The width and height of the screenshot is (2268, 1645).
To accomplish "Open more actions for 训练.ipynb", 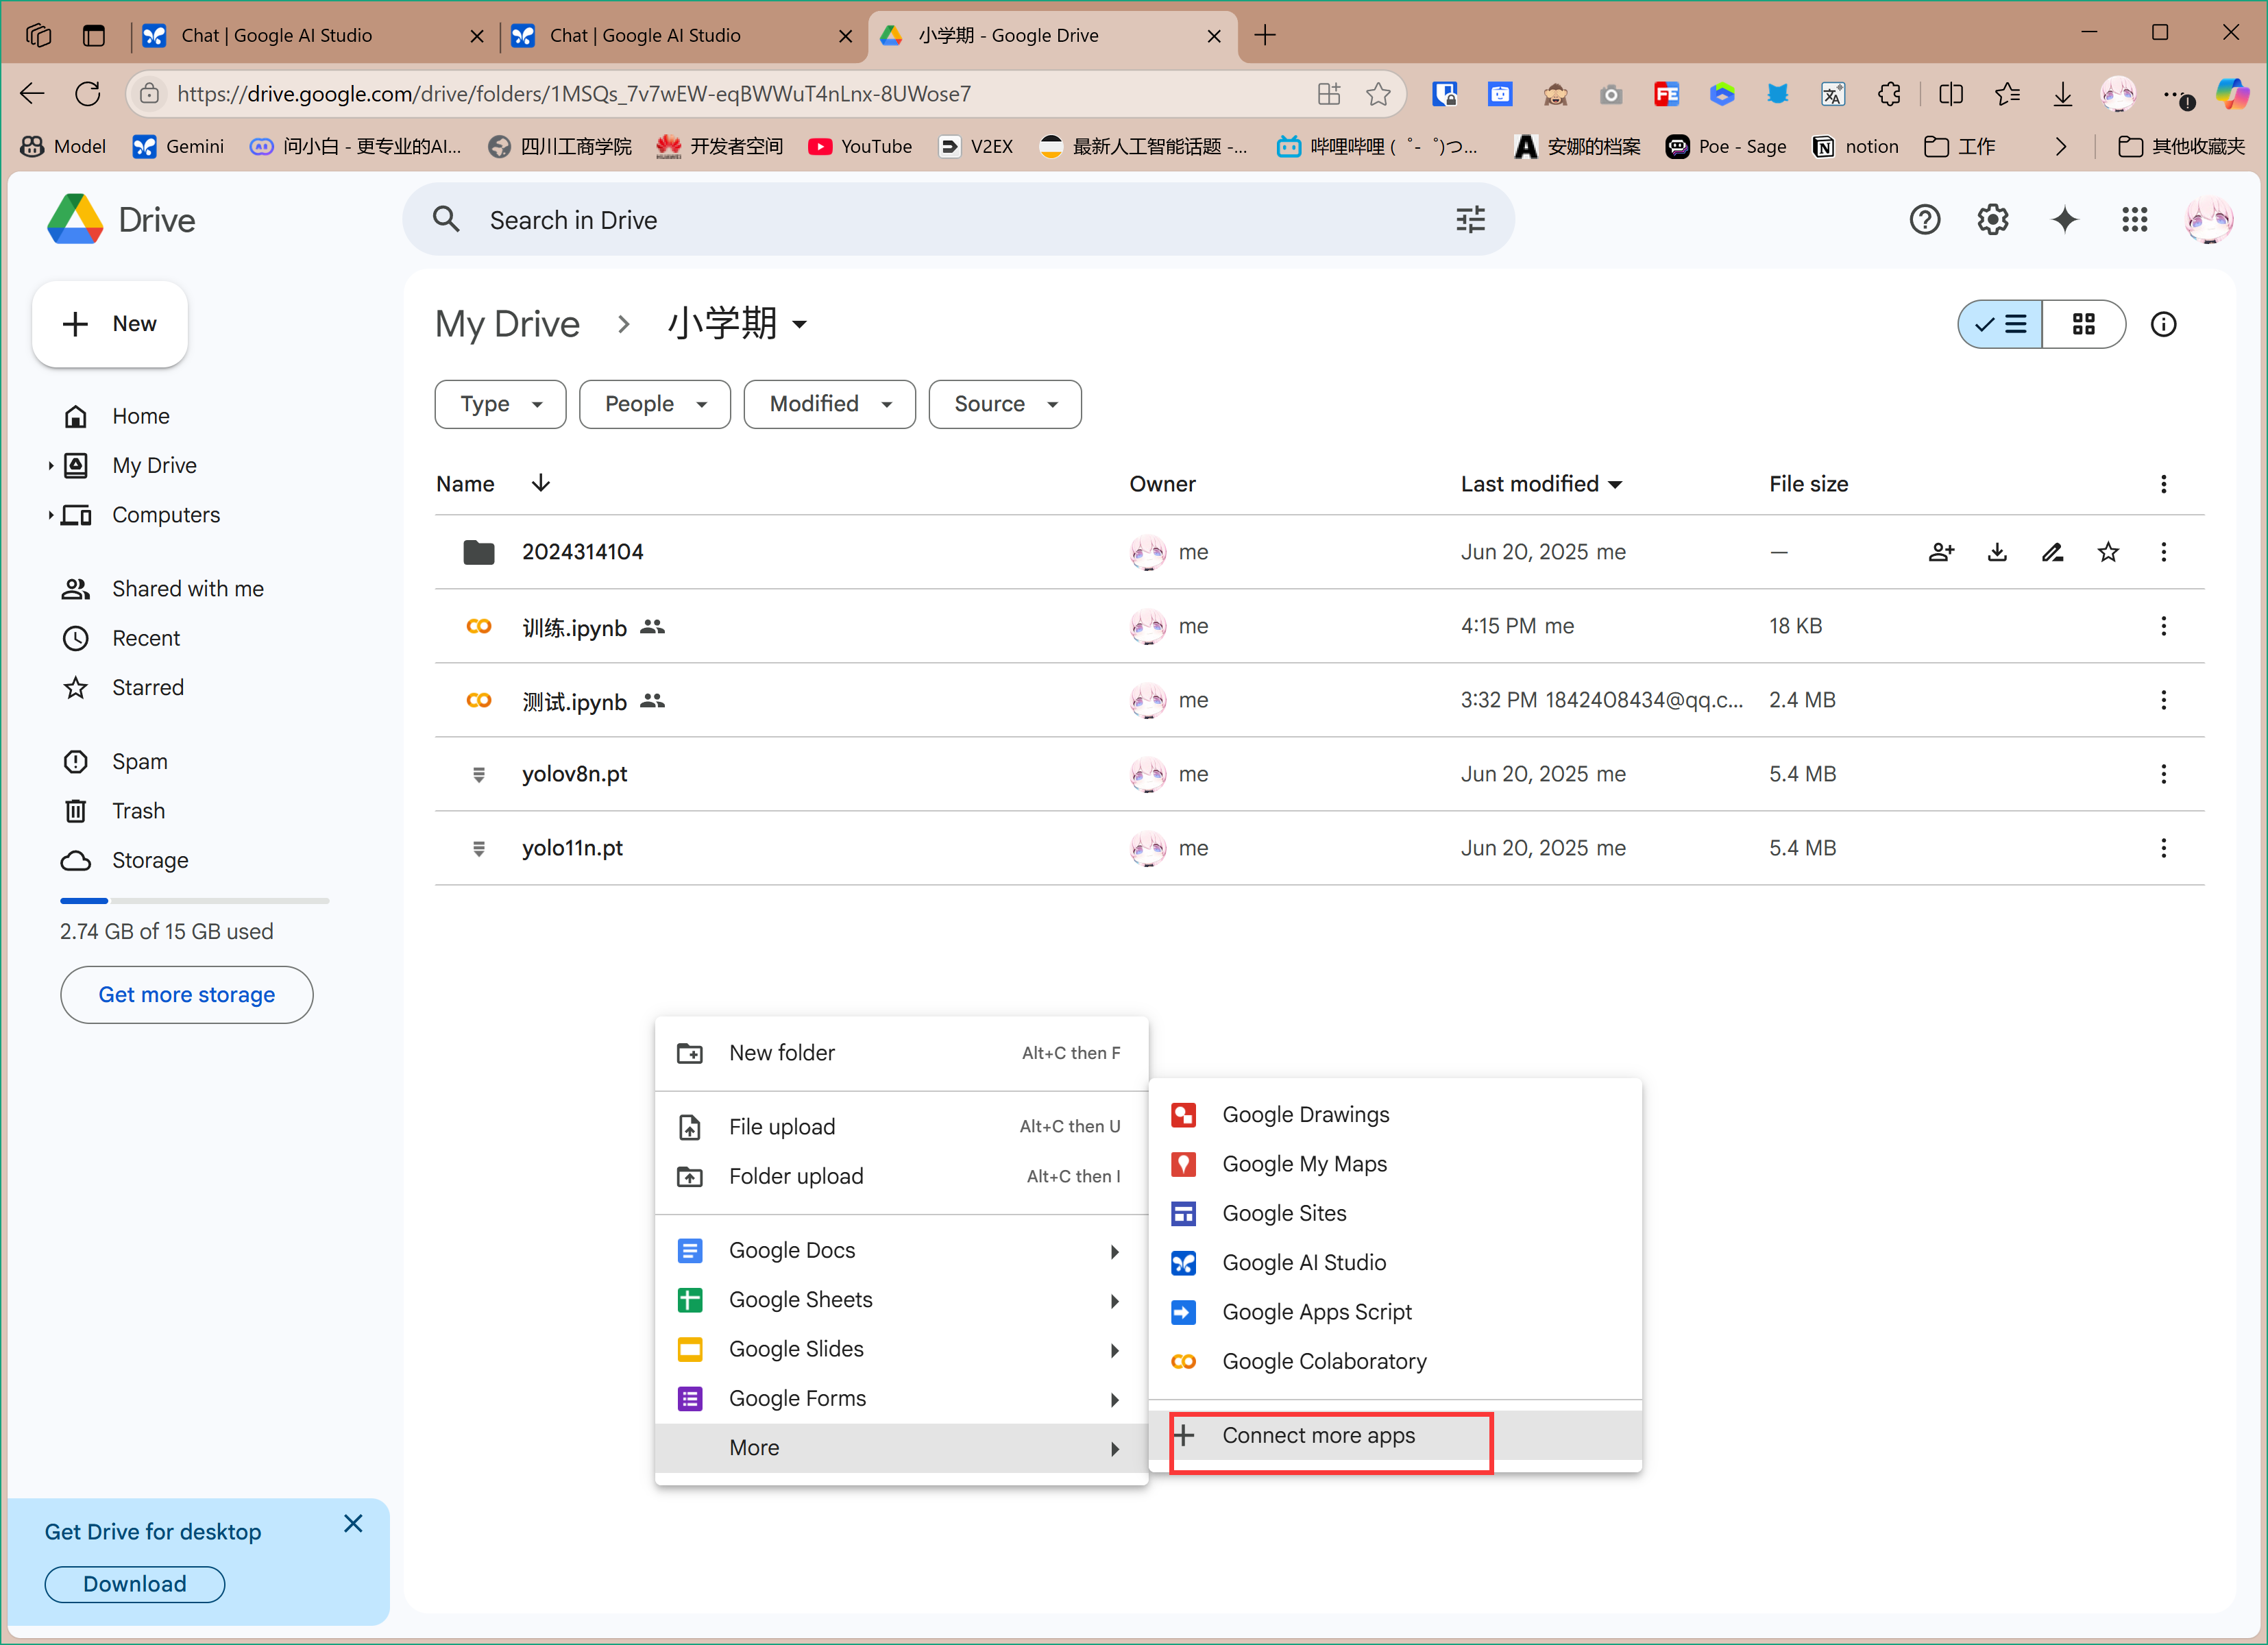I will click(x=2163, y=626).
